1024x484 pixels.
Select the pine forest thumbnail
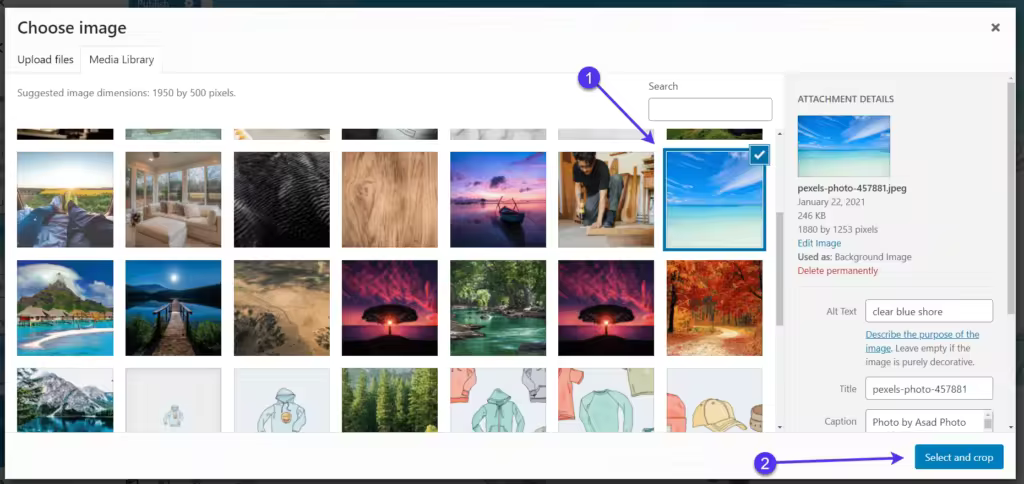pyautogui.click(x=390, y=400)
